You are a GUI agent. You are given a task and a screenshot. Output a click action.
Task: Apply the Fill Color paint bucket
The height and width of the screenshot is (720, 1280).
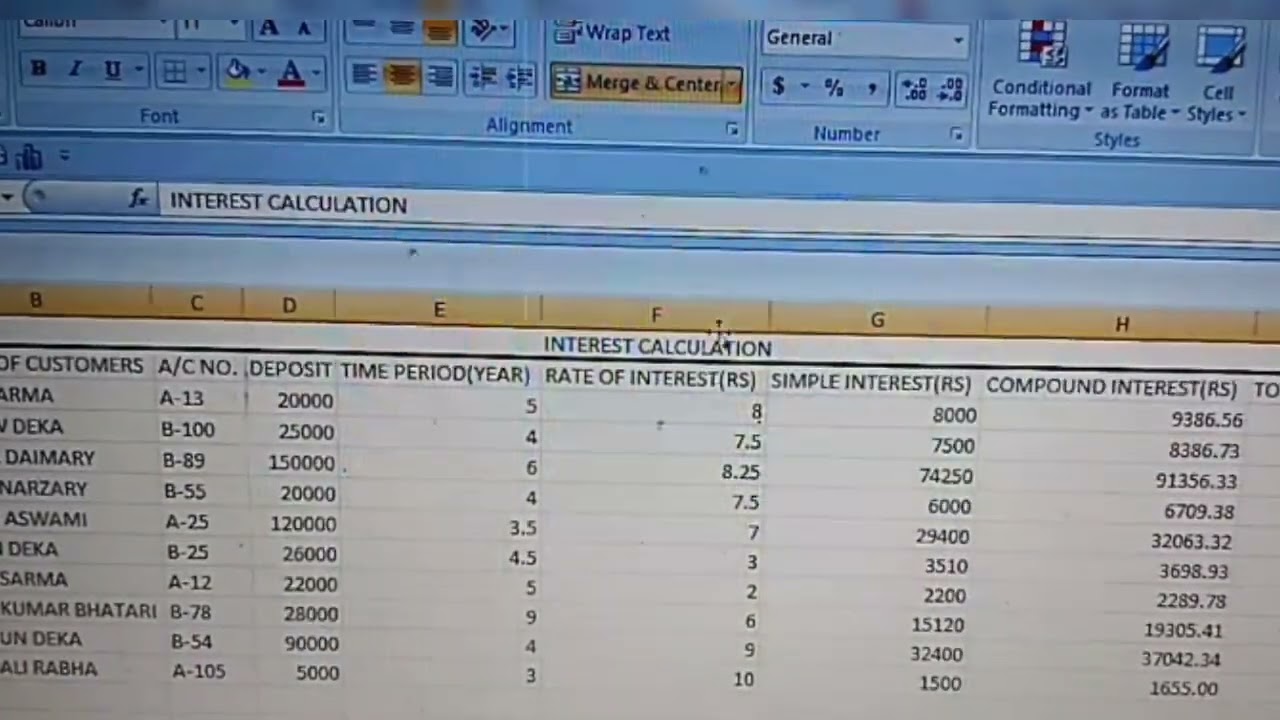[x=238, y=72]
